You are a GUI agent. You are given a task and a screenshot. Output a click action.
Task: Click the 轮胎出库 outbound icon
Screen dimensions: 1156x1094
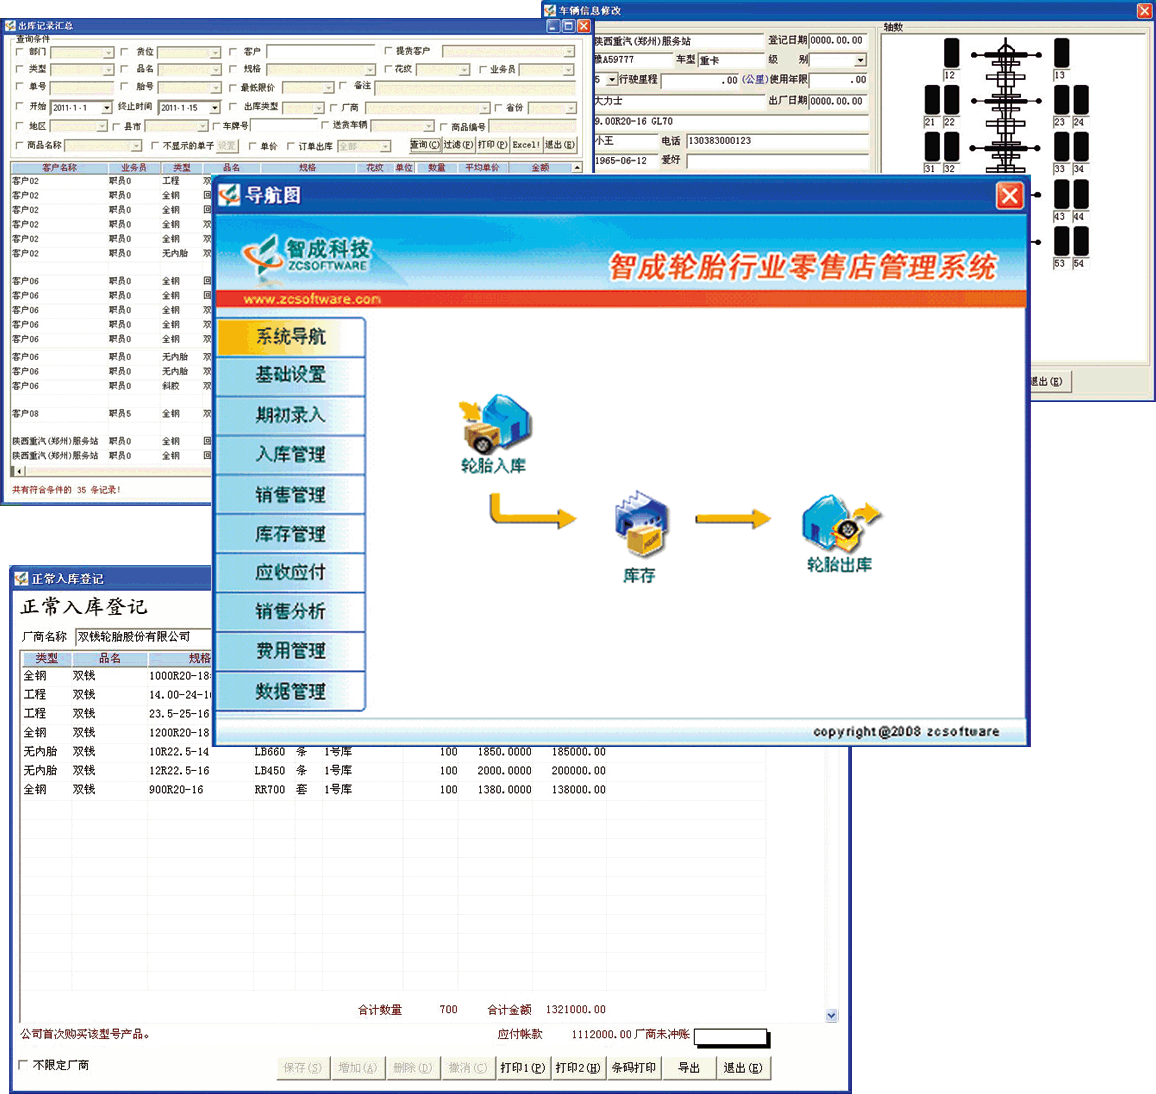841,523
